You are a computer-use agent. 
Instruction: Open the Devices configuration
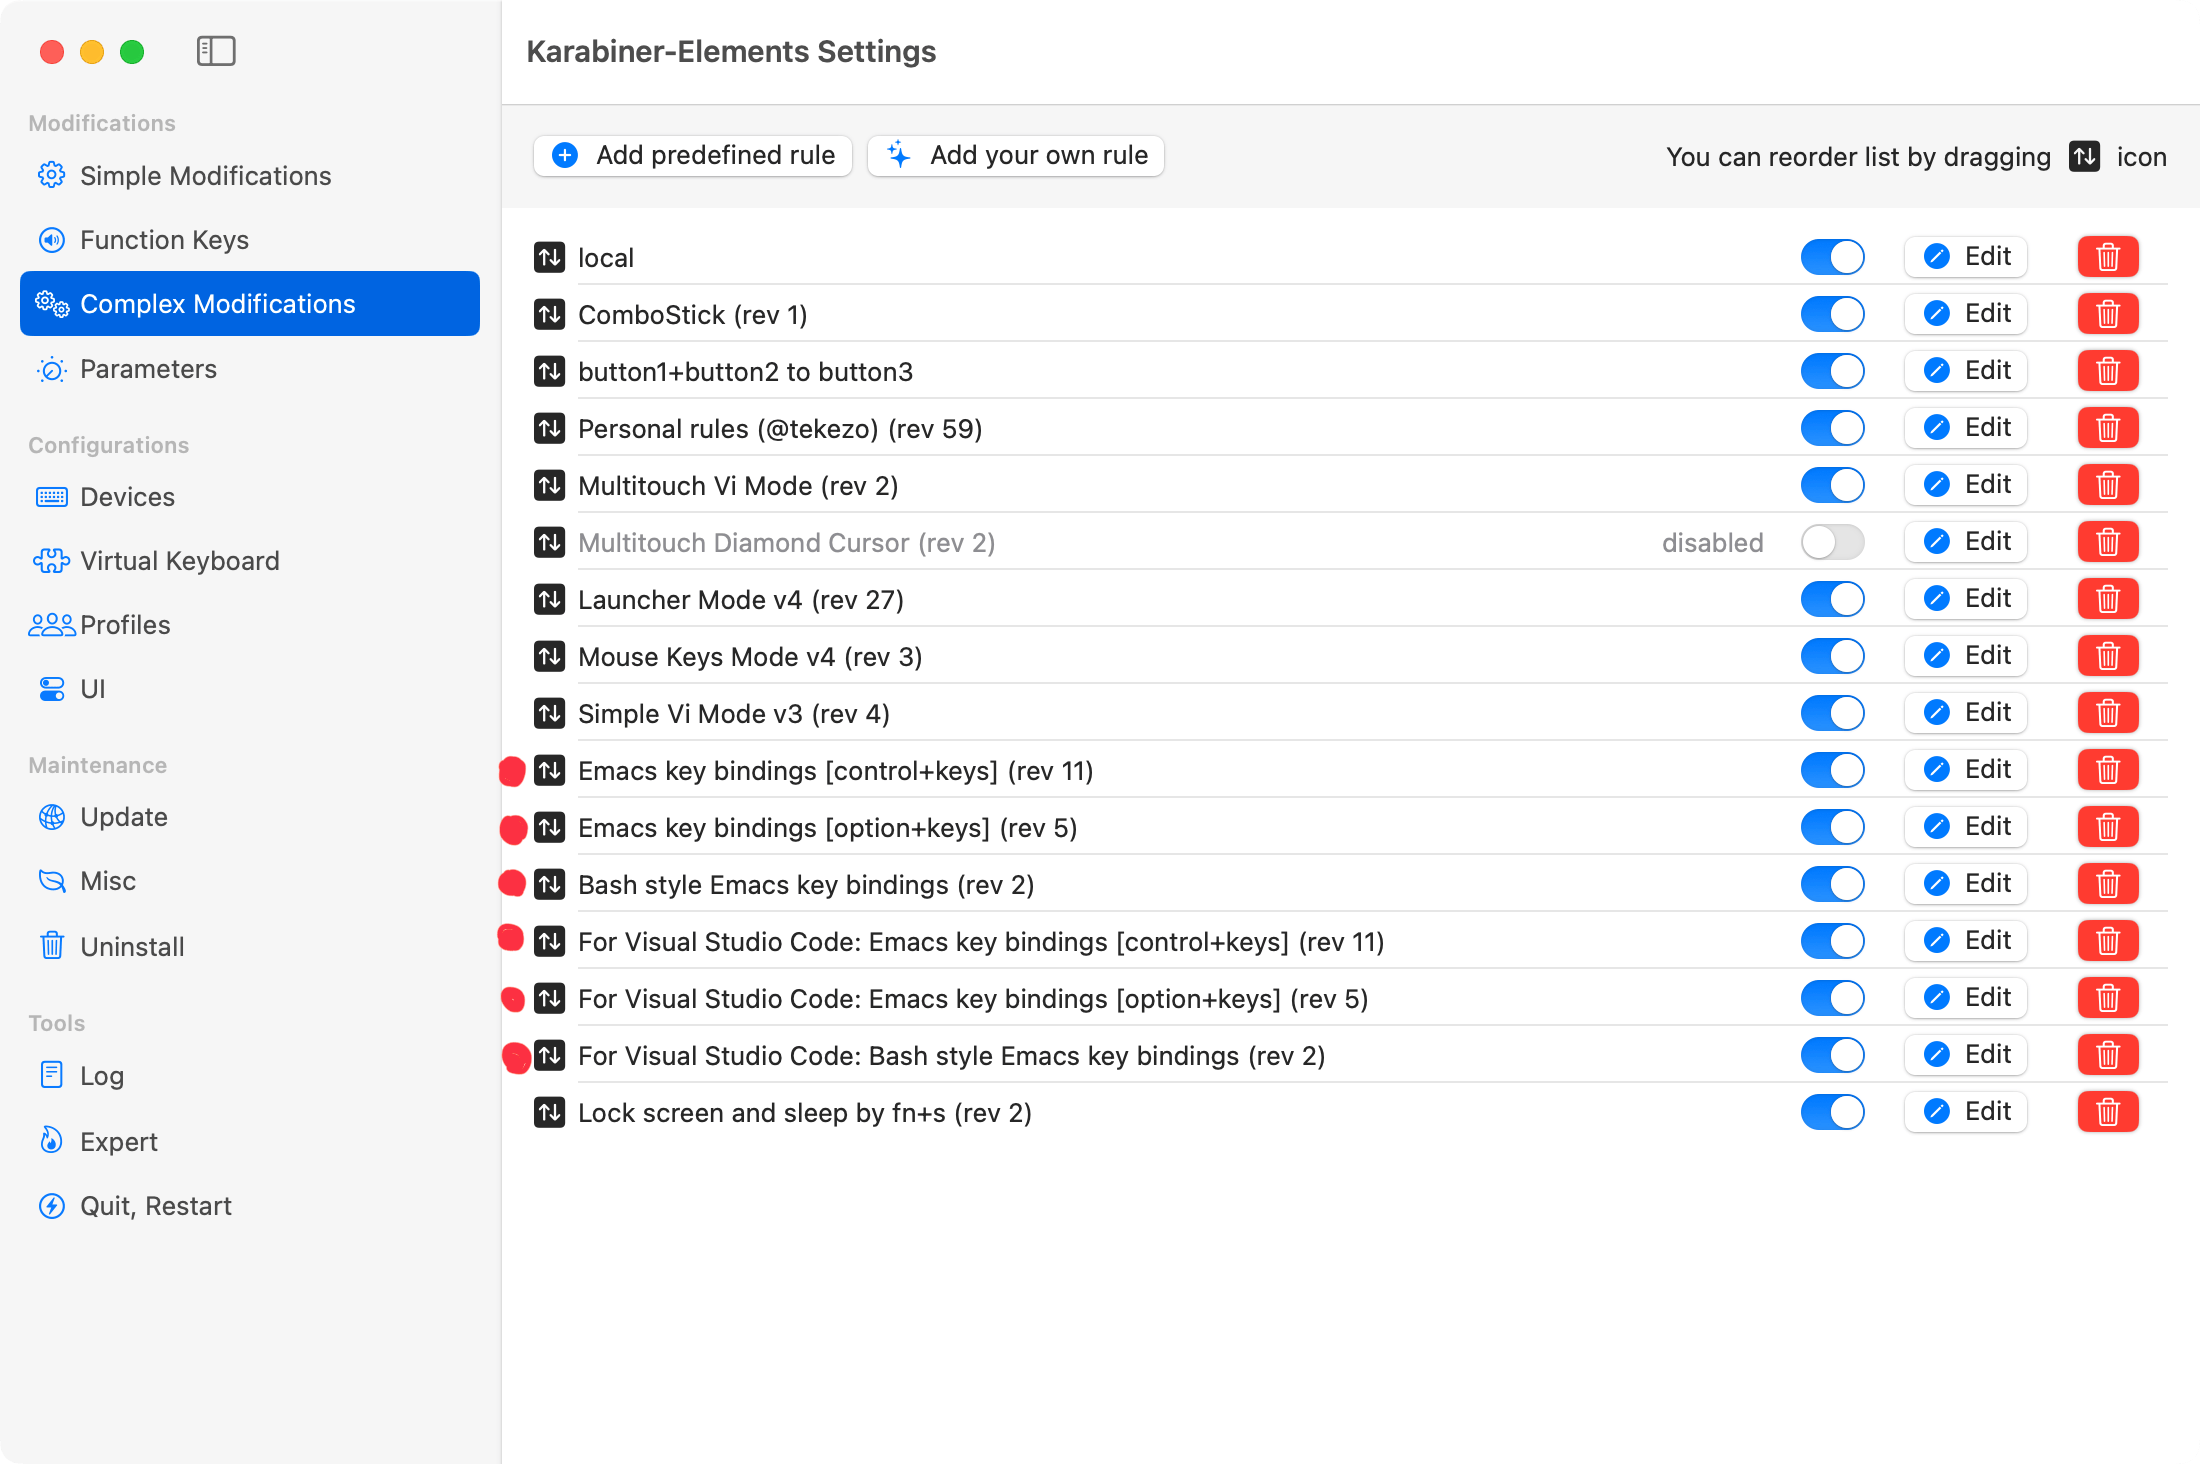[x=250, y=497]
